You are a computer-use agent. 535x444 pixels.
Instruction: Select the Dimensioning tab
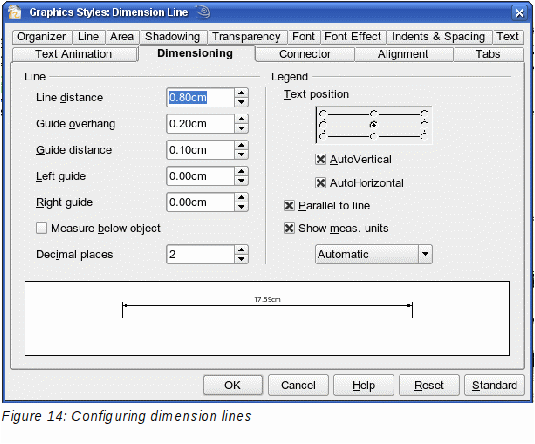point(195,54)
